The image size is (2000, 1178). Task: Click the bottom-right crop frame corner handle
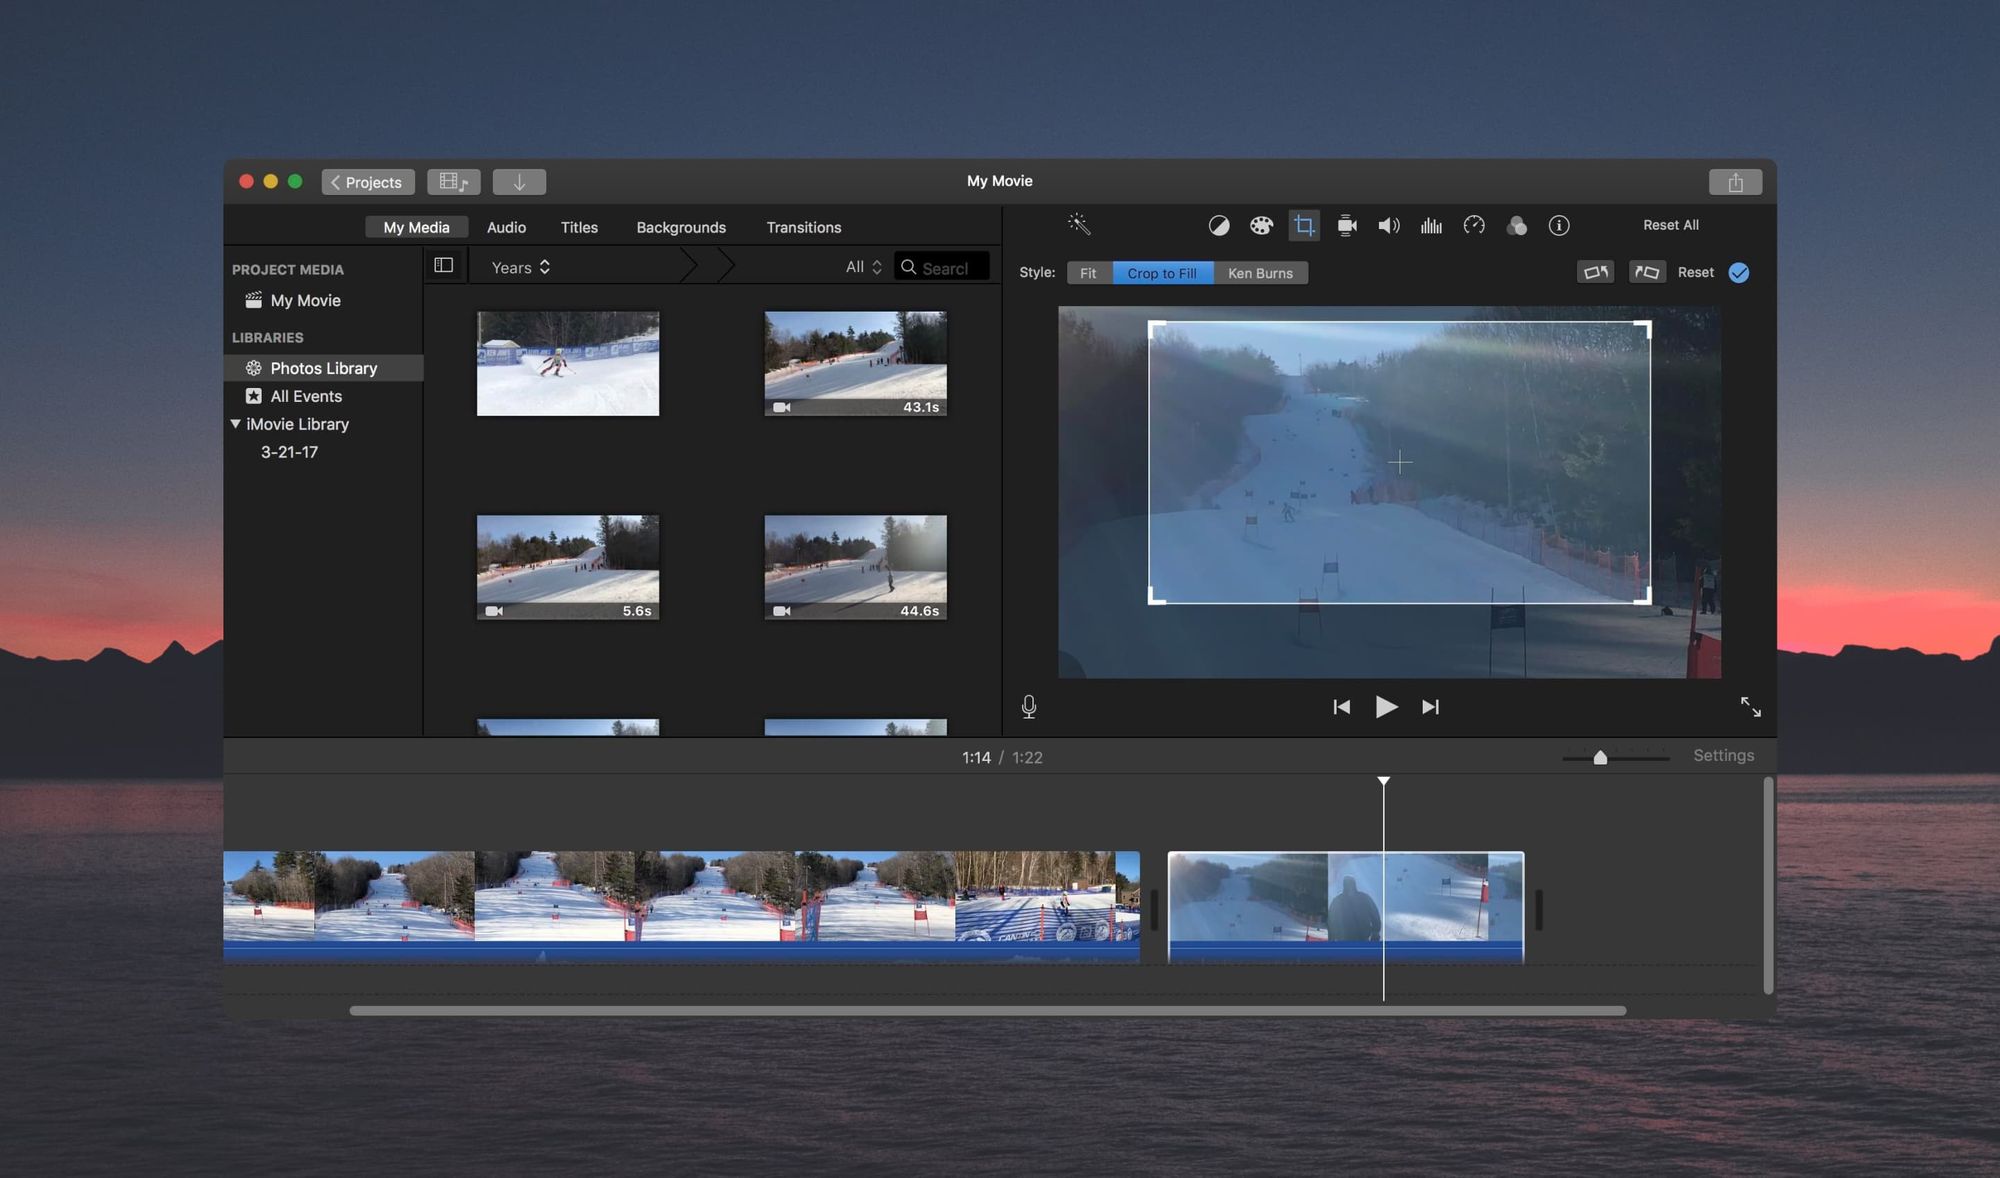click(1643, 596)
